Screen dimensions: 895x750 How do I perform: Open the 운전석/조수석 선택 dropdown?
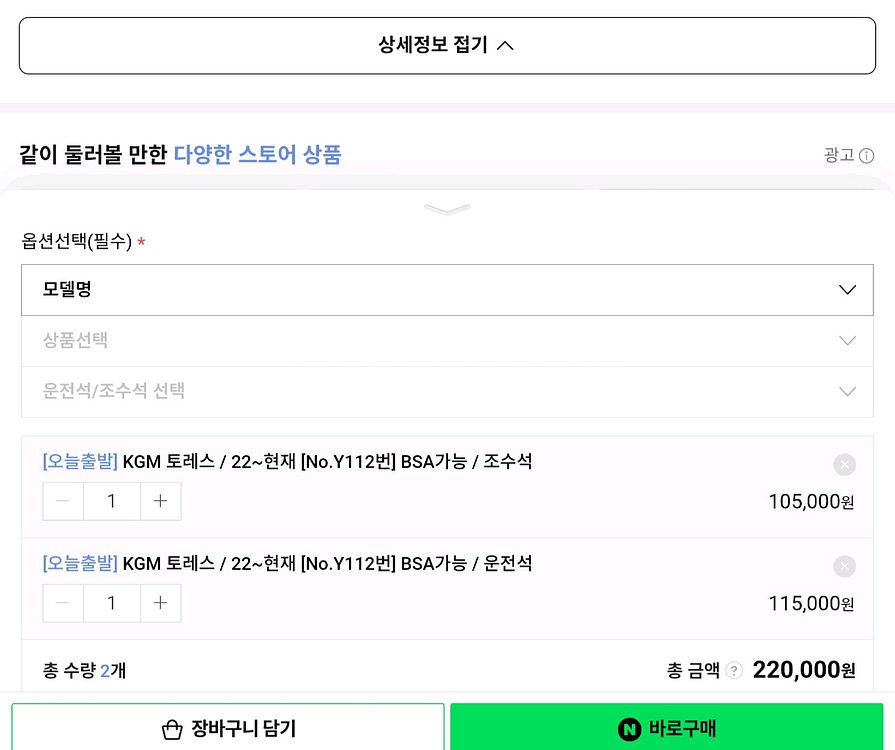447,391
